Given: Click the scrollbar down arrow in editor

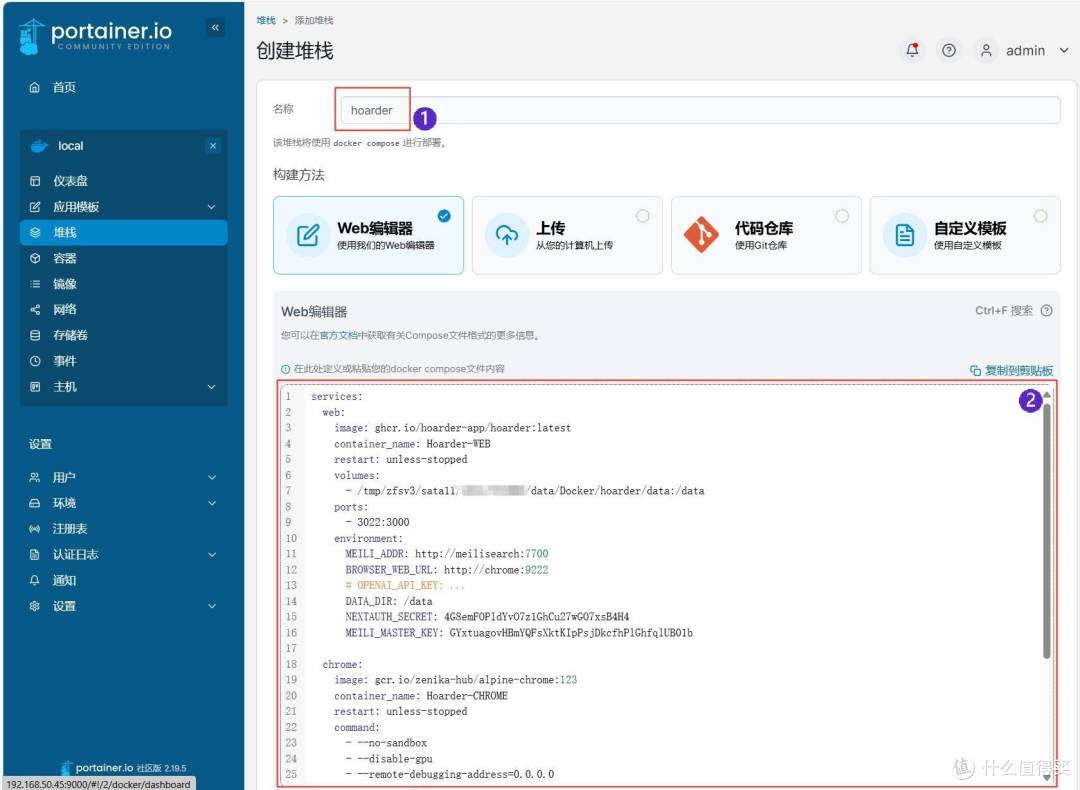Looking at the screenshot, I should tap(1046, 778).
